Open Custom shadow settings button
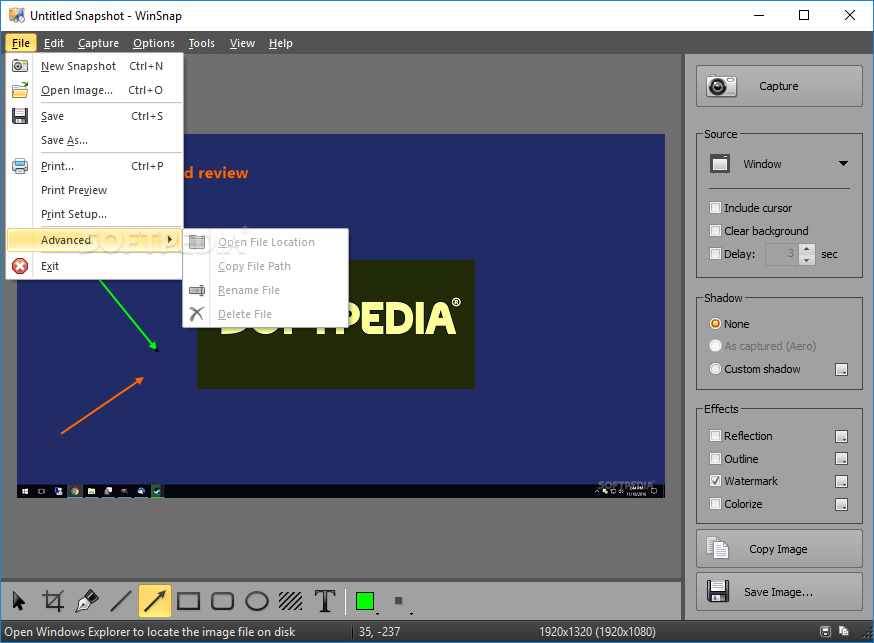 tap(842, 369)
